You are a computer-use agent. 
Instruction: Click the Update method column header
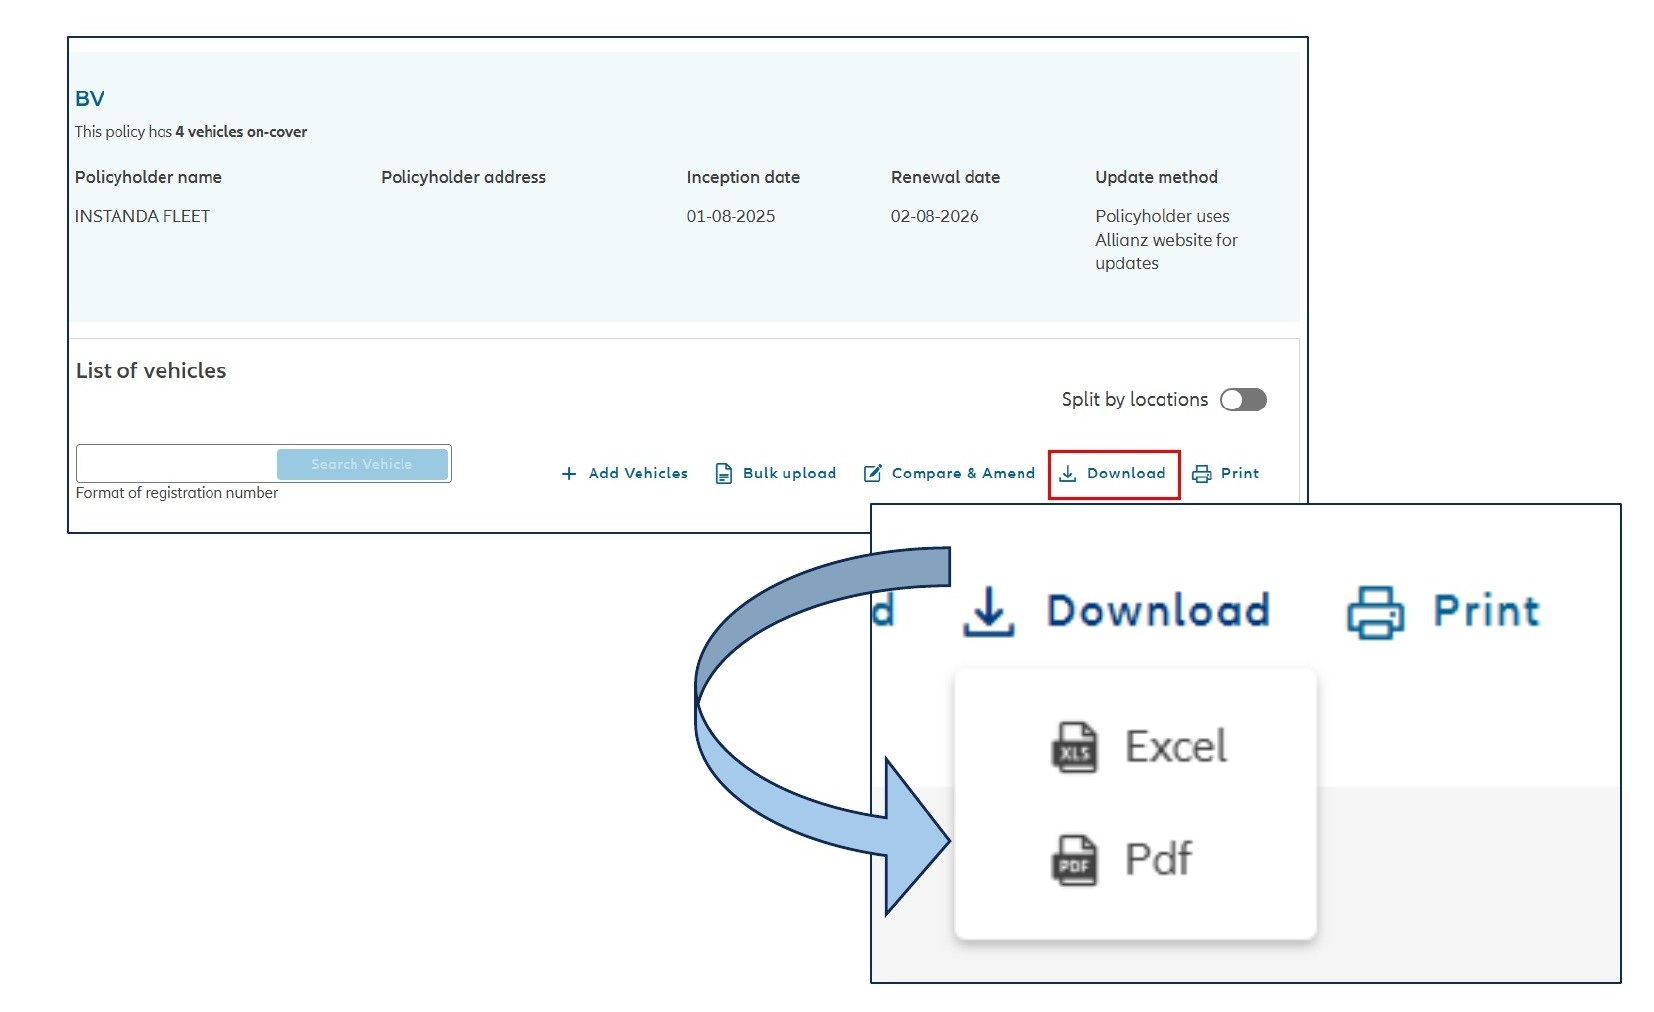[x=1156, y=177]
